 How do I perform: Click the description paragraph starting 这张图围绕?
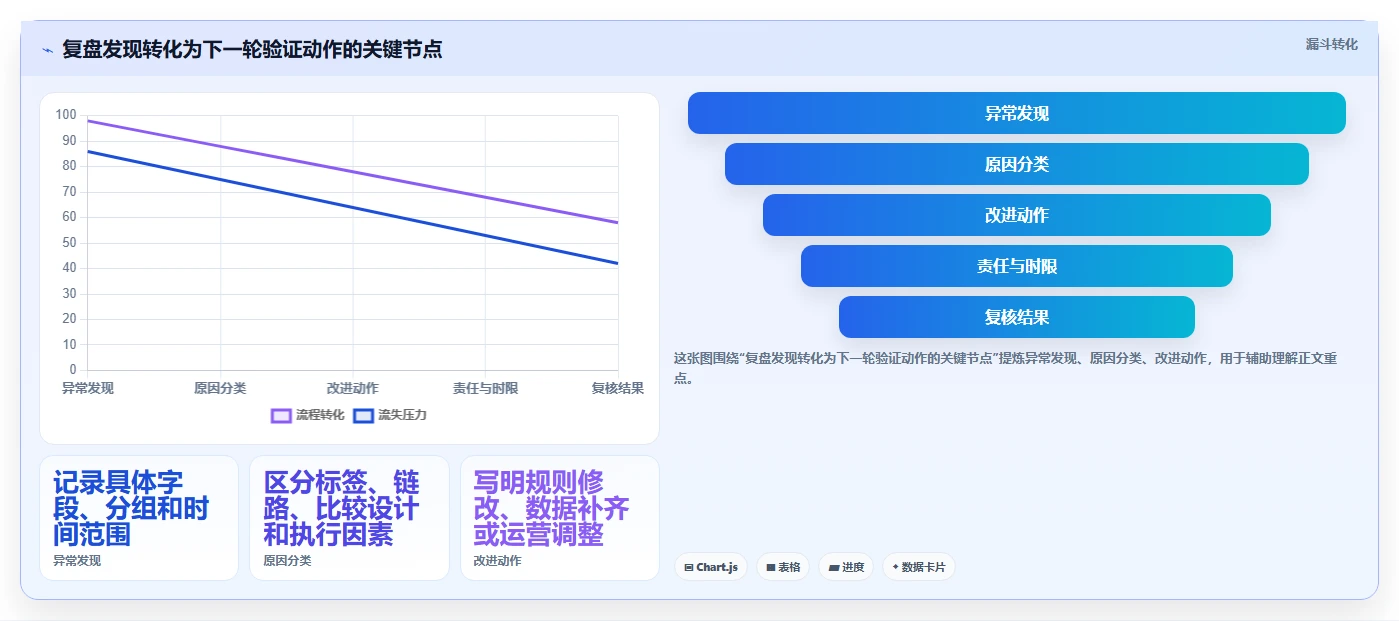tap(1005, 368)
